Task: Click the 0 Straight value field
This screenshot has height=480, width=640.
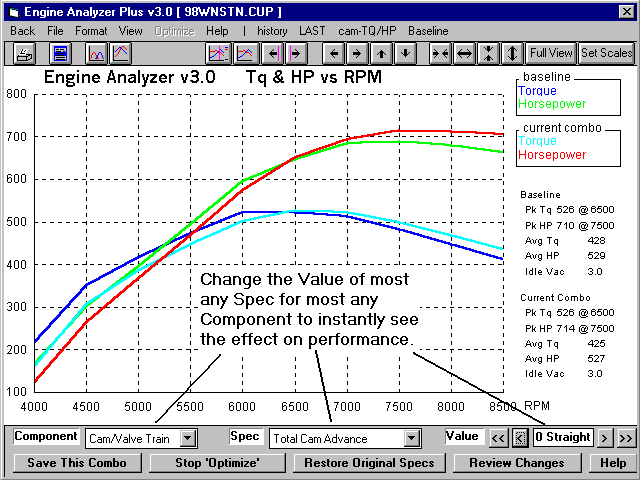Action: [563, 438]
